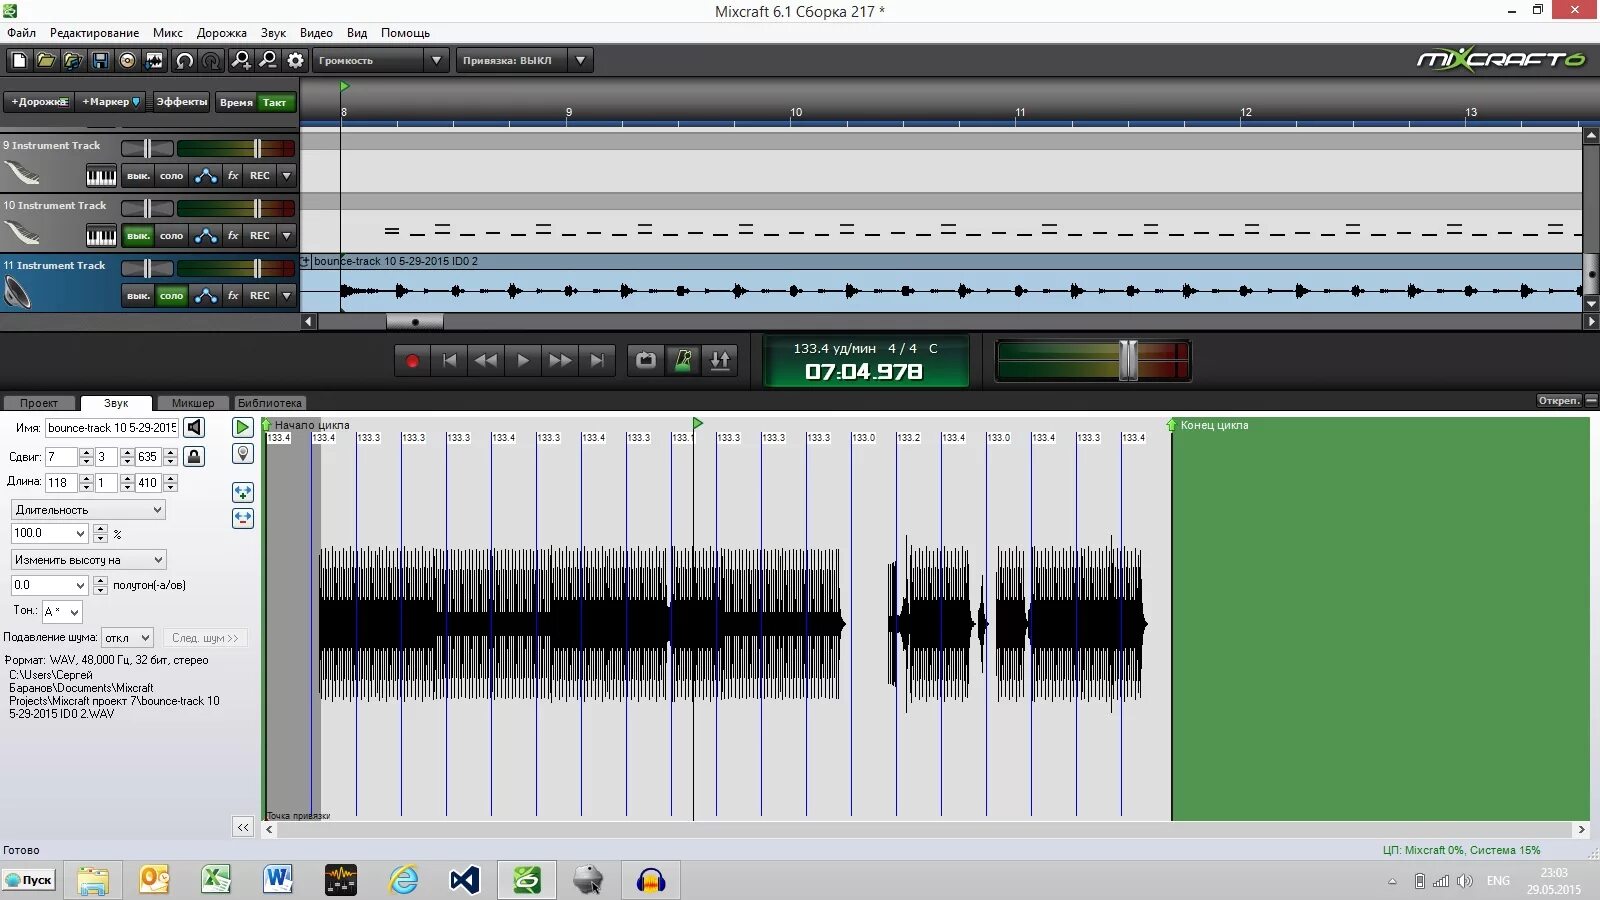The image size is (1600, 900).
Task: Click the +Маркер add marker button
Action: (x=111, y=102)
